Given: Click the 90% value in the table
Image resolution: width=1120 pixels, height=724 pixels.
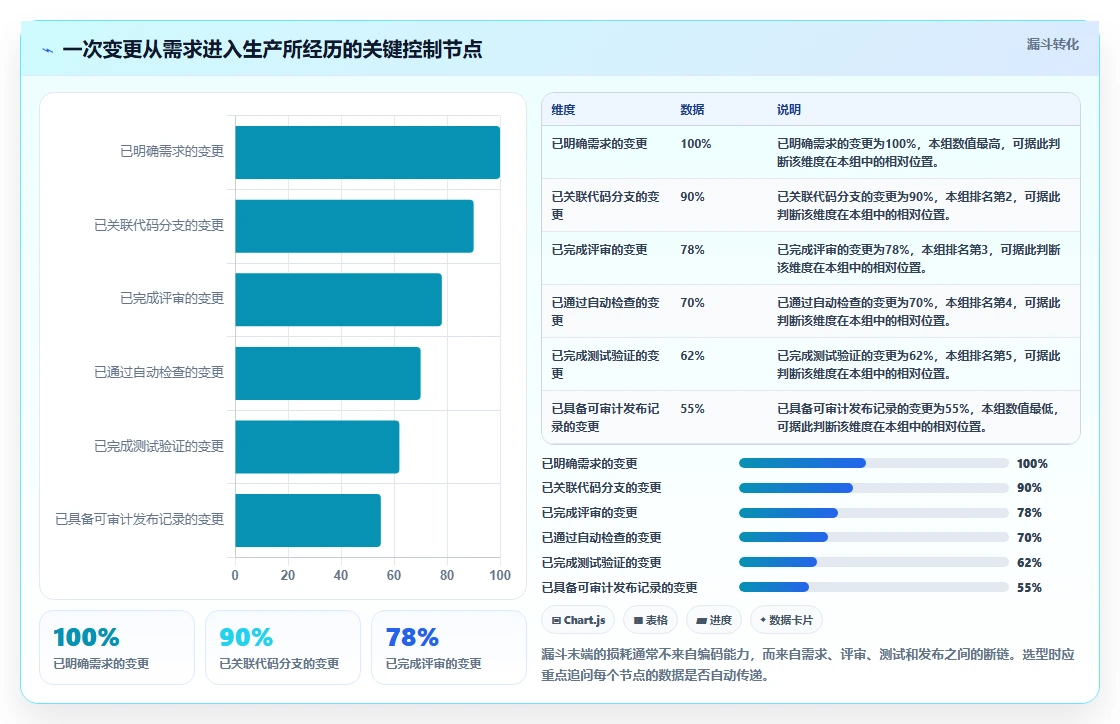Looking at the screenshot, I should (x=692, y=196).
